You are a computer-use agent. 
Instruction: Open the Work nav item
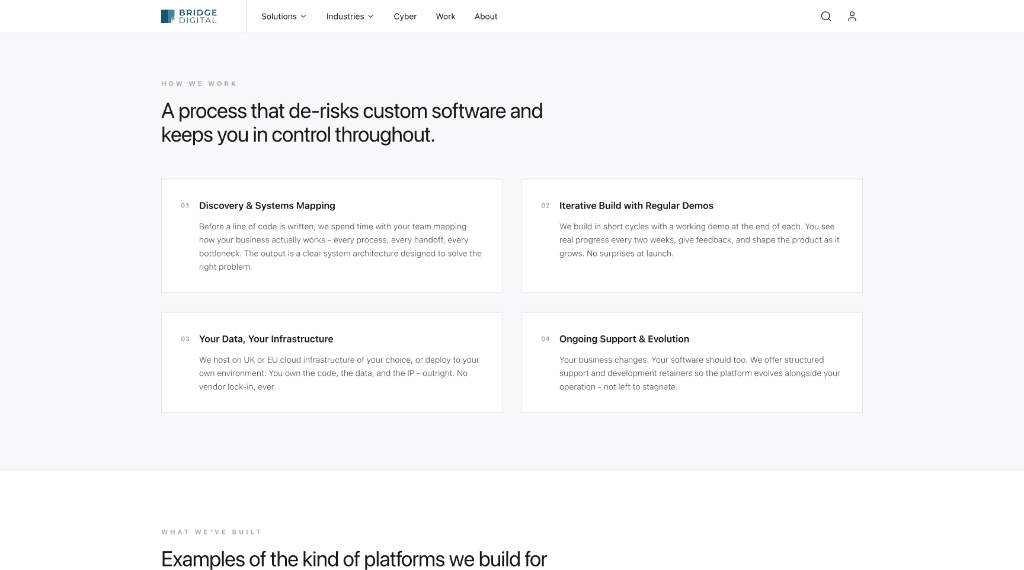[x=445, y=16]
